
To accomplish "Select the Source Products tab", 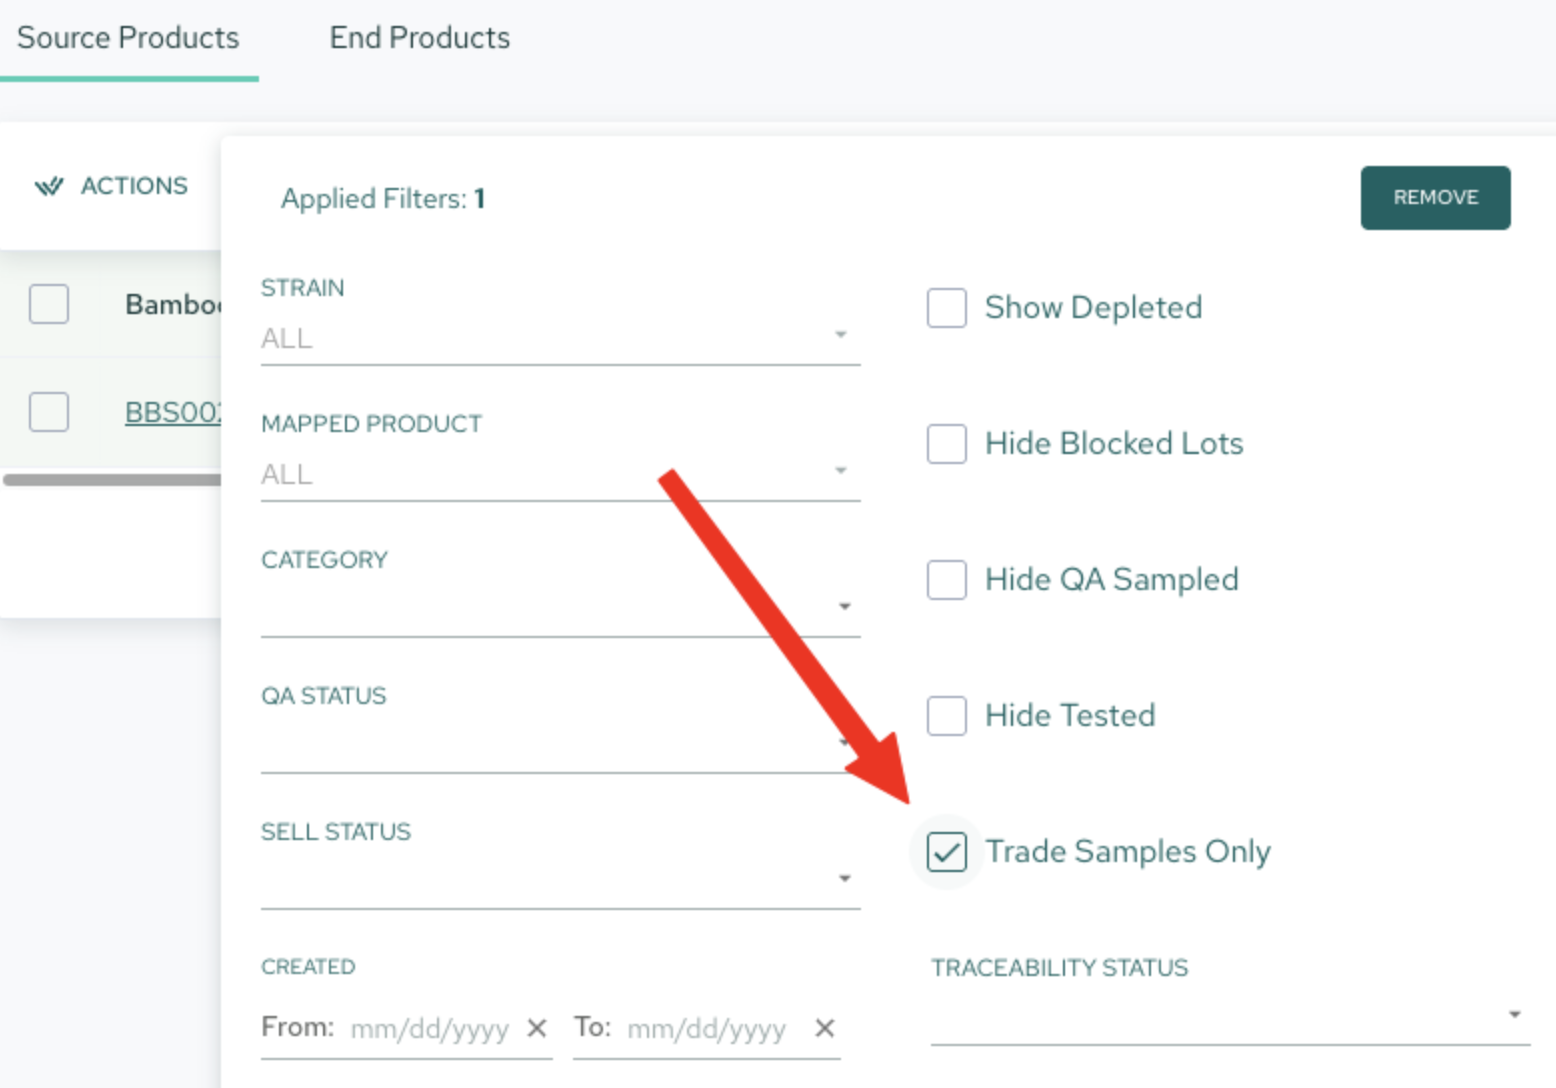I will pyautogui.click(x=128, y=38).
